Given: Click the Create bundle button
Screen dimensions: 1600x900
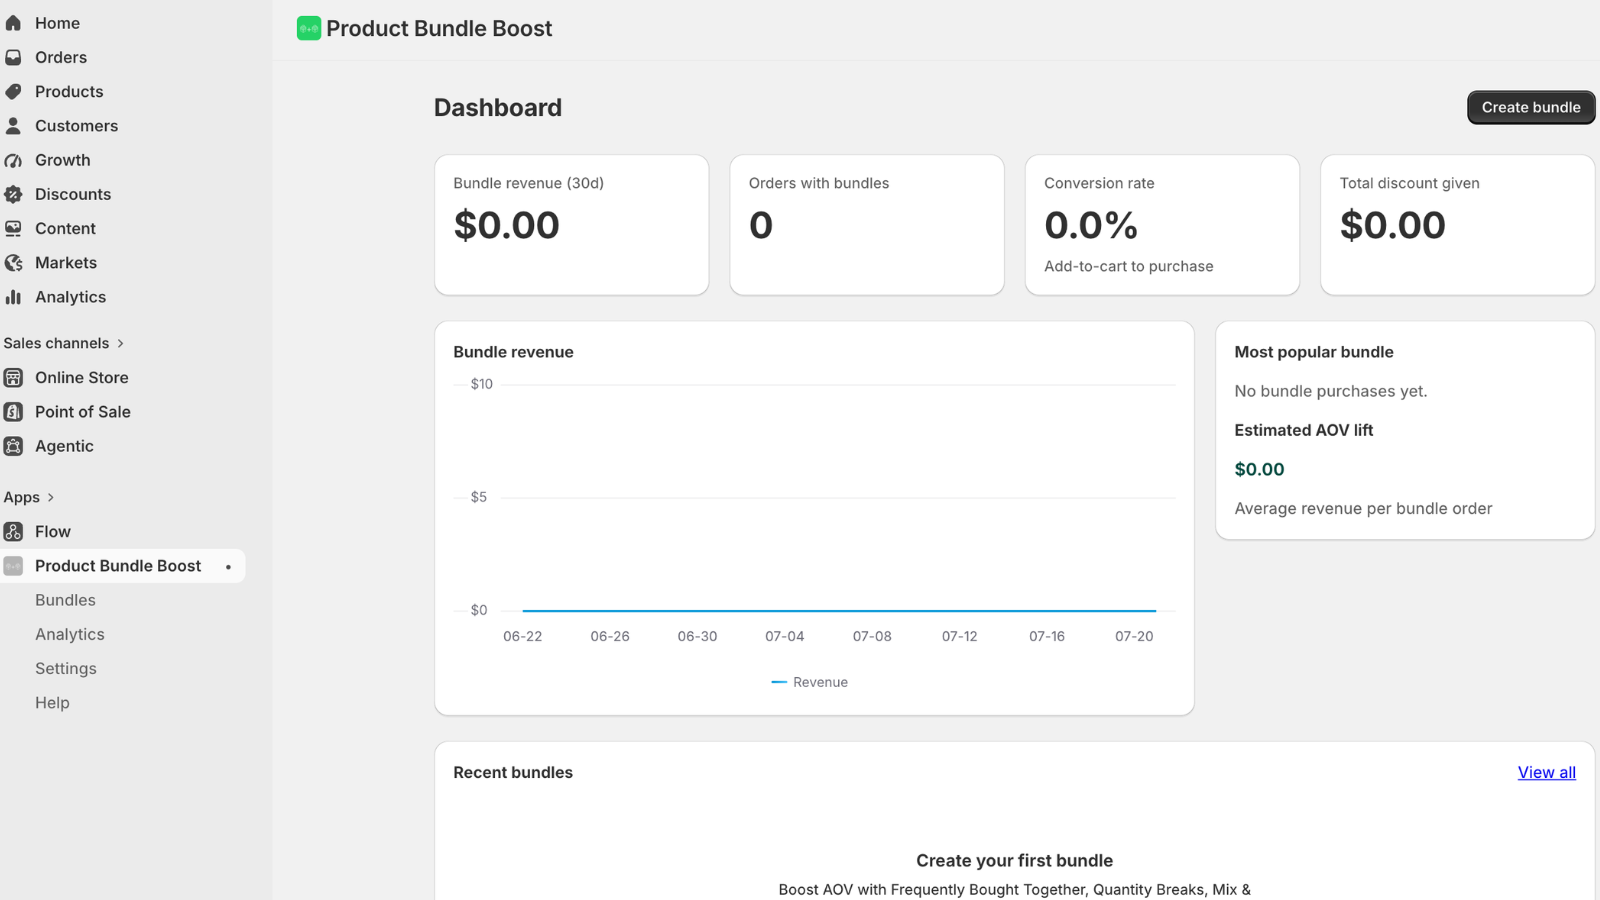Looking at the screenshot, I should click(x=1531, y=107).
